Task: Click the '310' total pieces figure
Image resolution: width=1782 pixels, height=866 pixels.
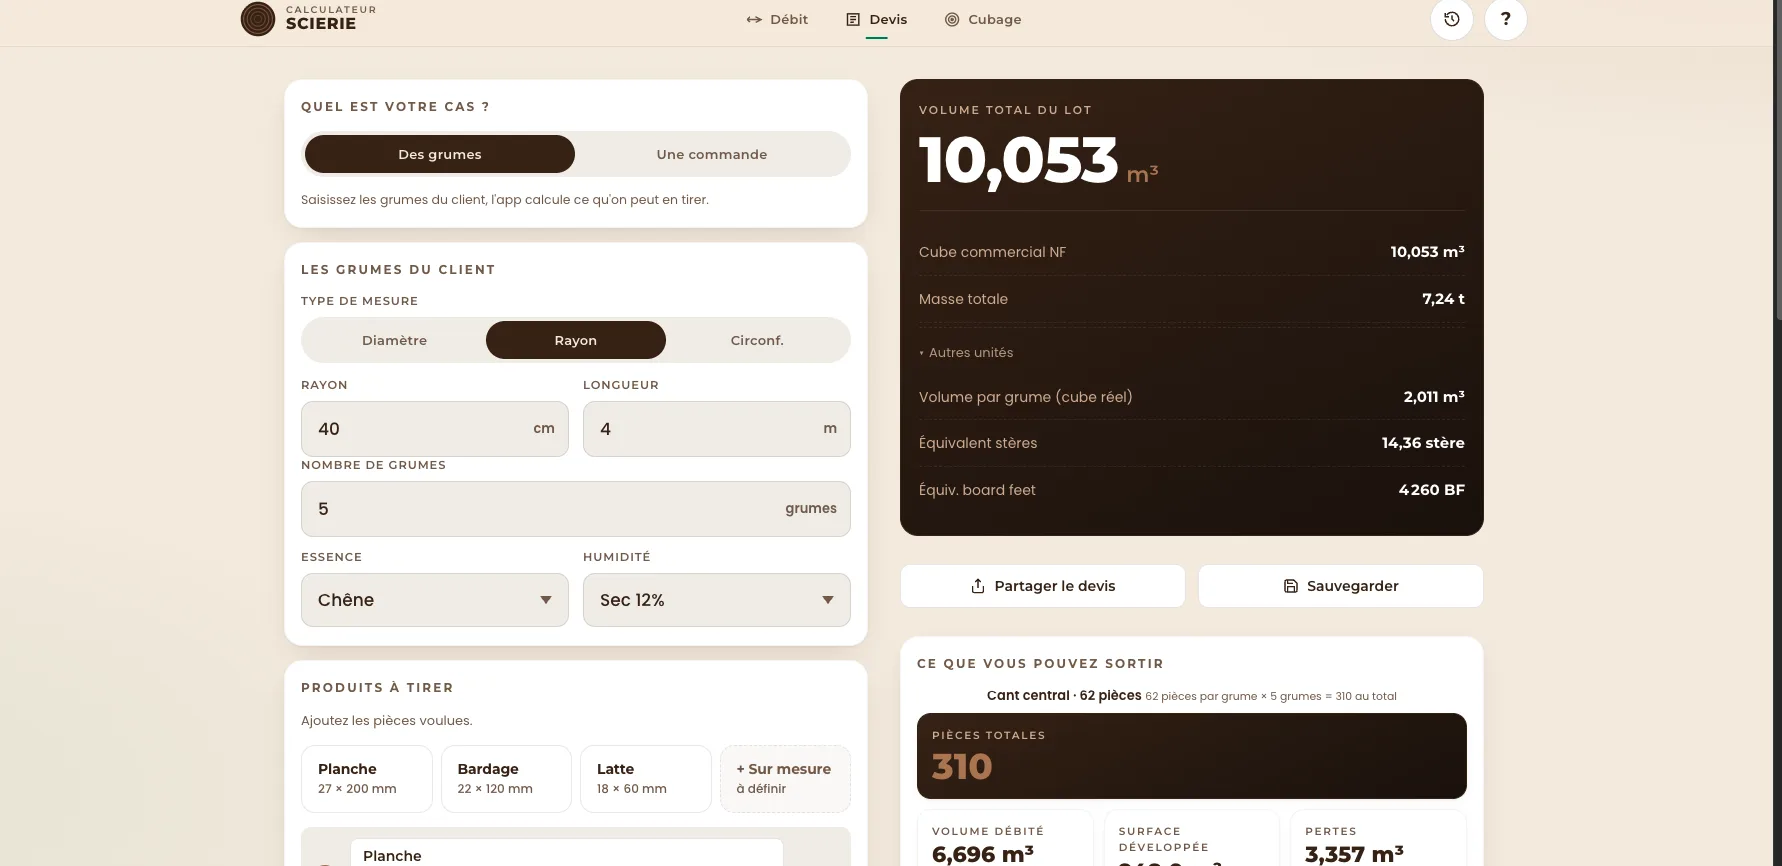Action: [962, 767]
